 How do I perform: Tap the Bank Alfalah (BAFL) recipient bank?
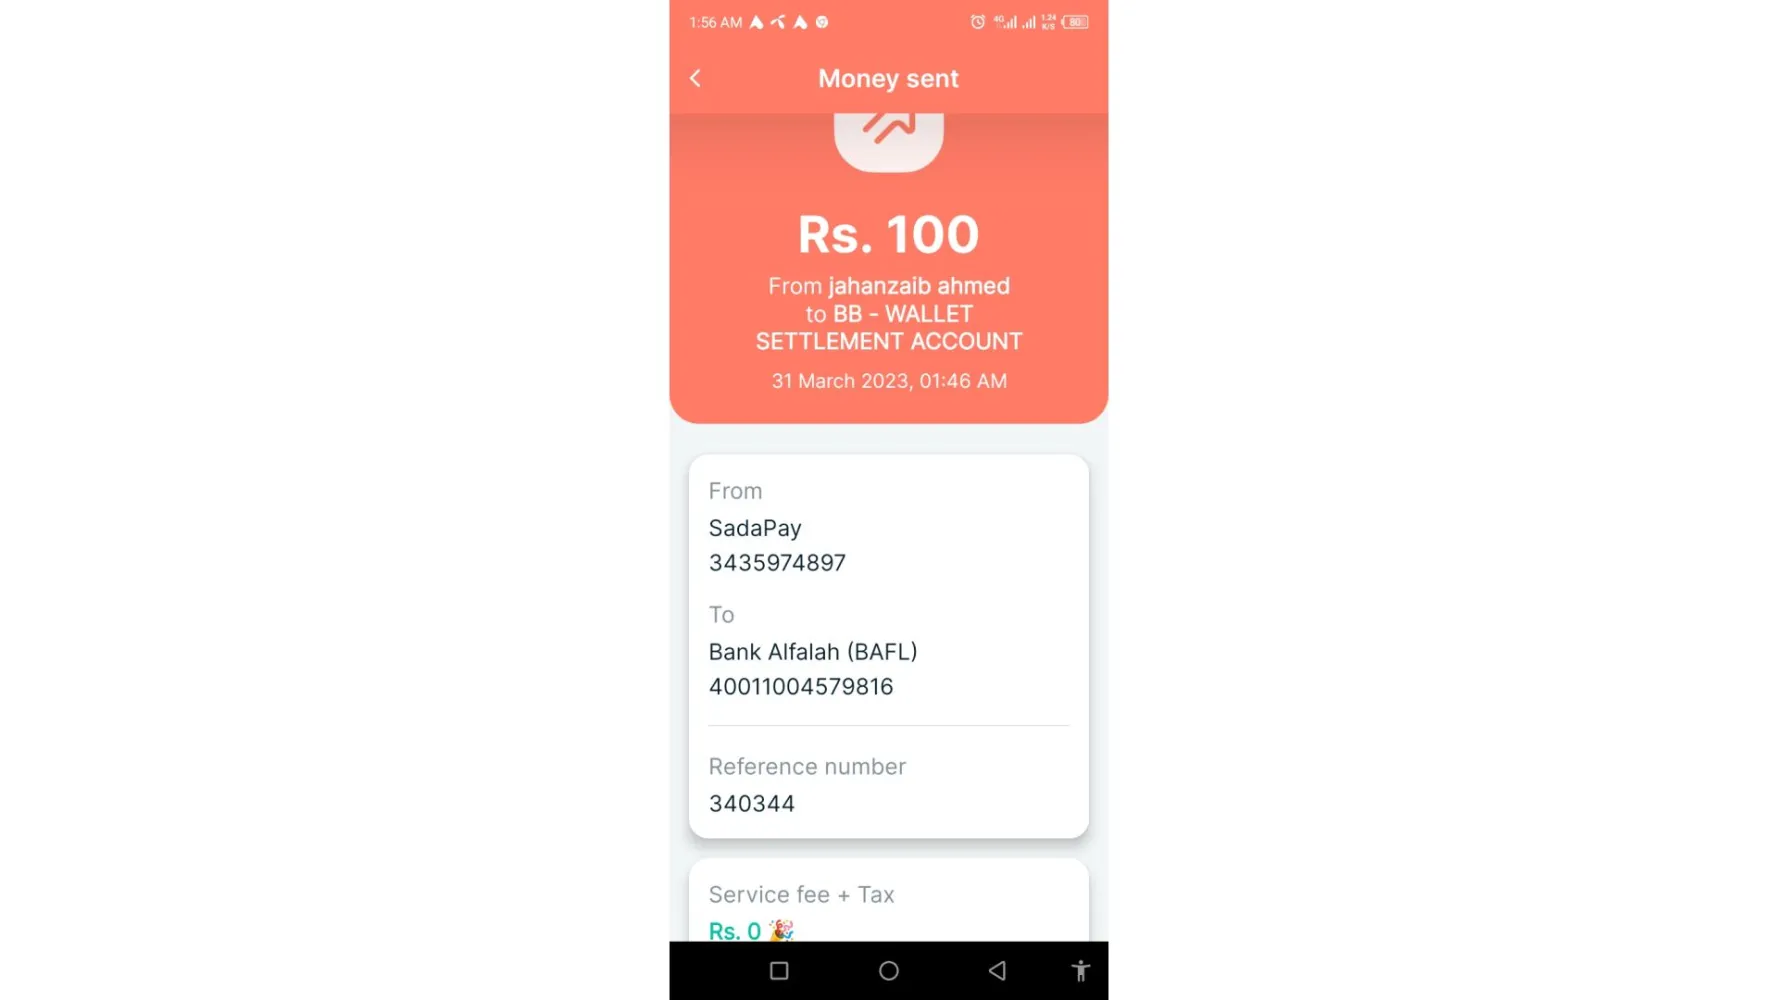click(813, 652)
